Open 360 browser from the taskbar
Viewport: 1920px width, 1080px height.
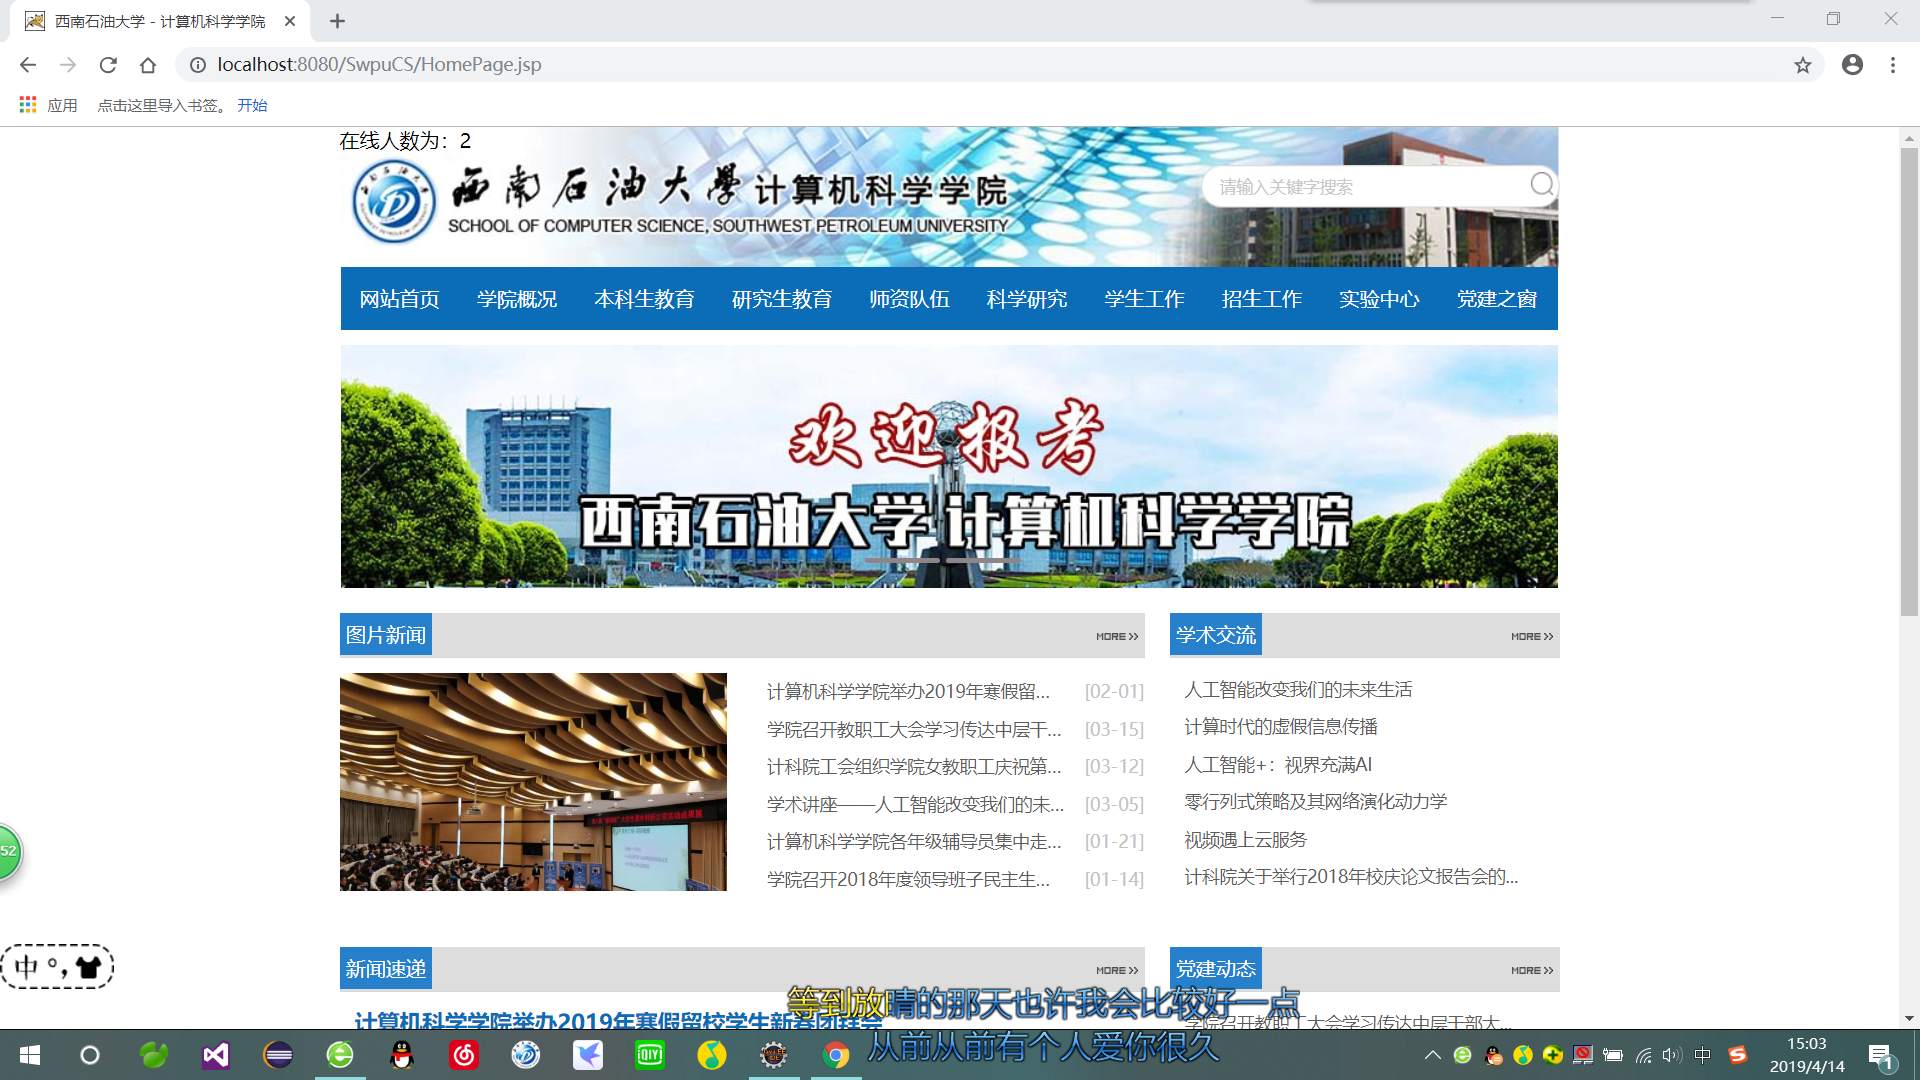pos(340,1055)
